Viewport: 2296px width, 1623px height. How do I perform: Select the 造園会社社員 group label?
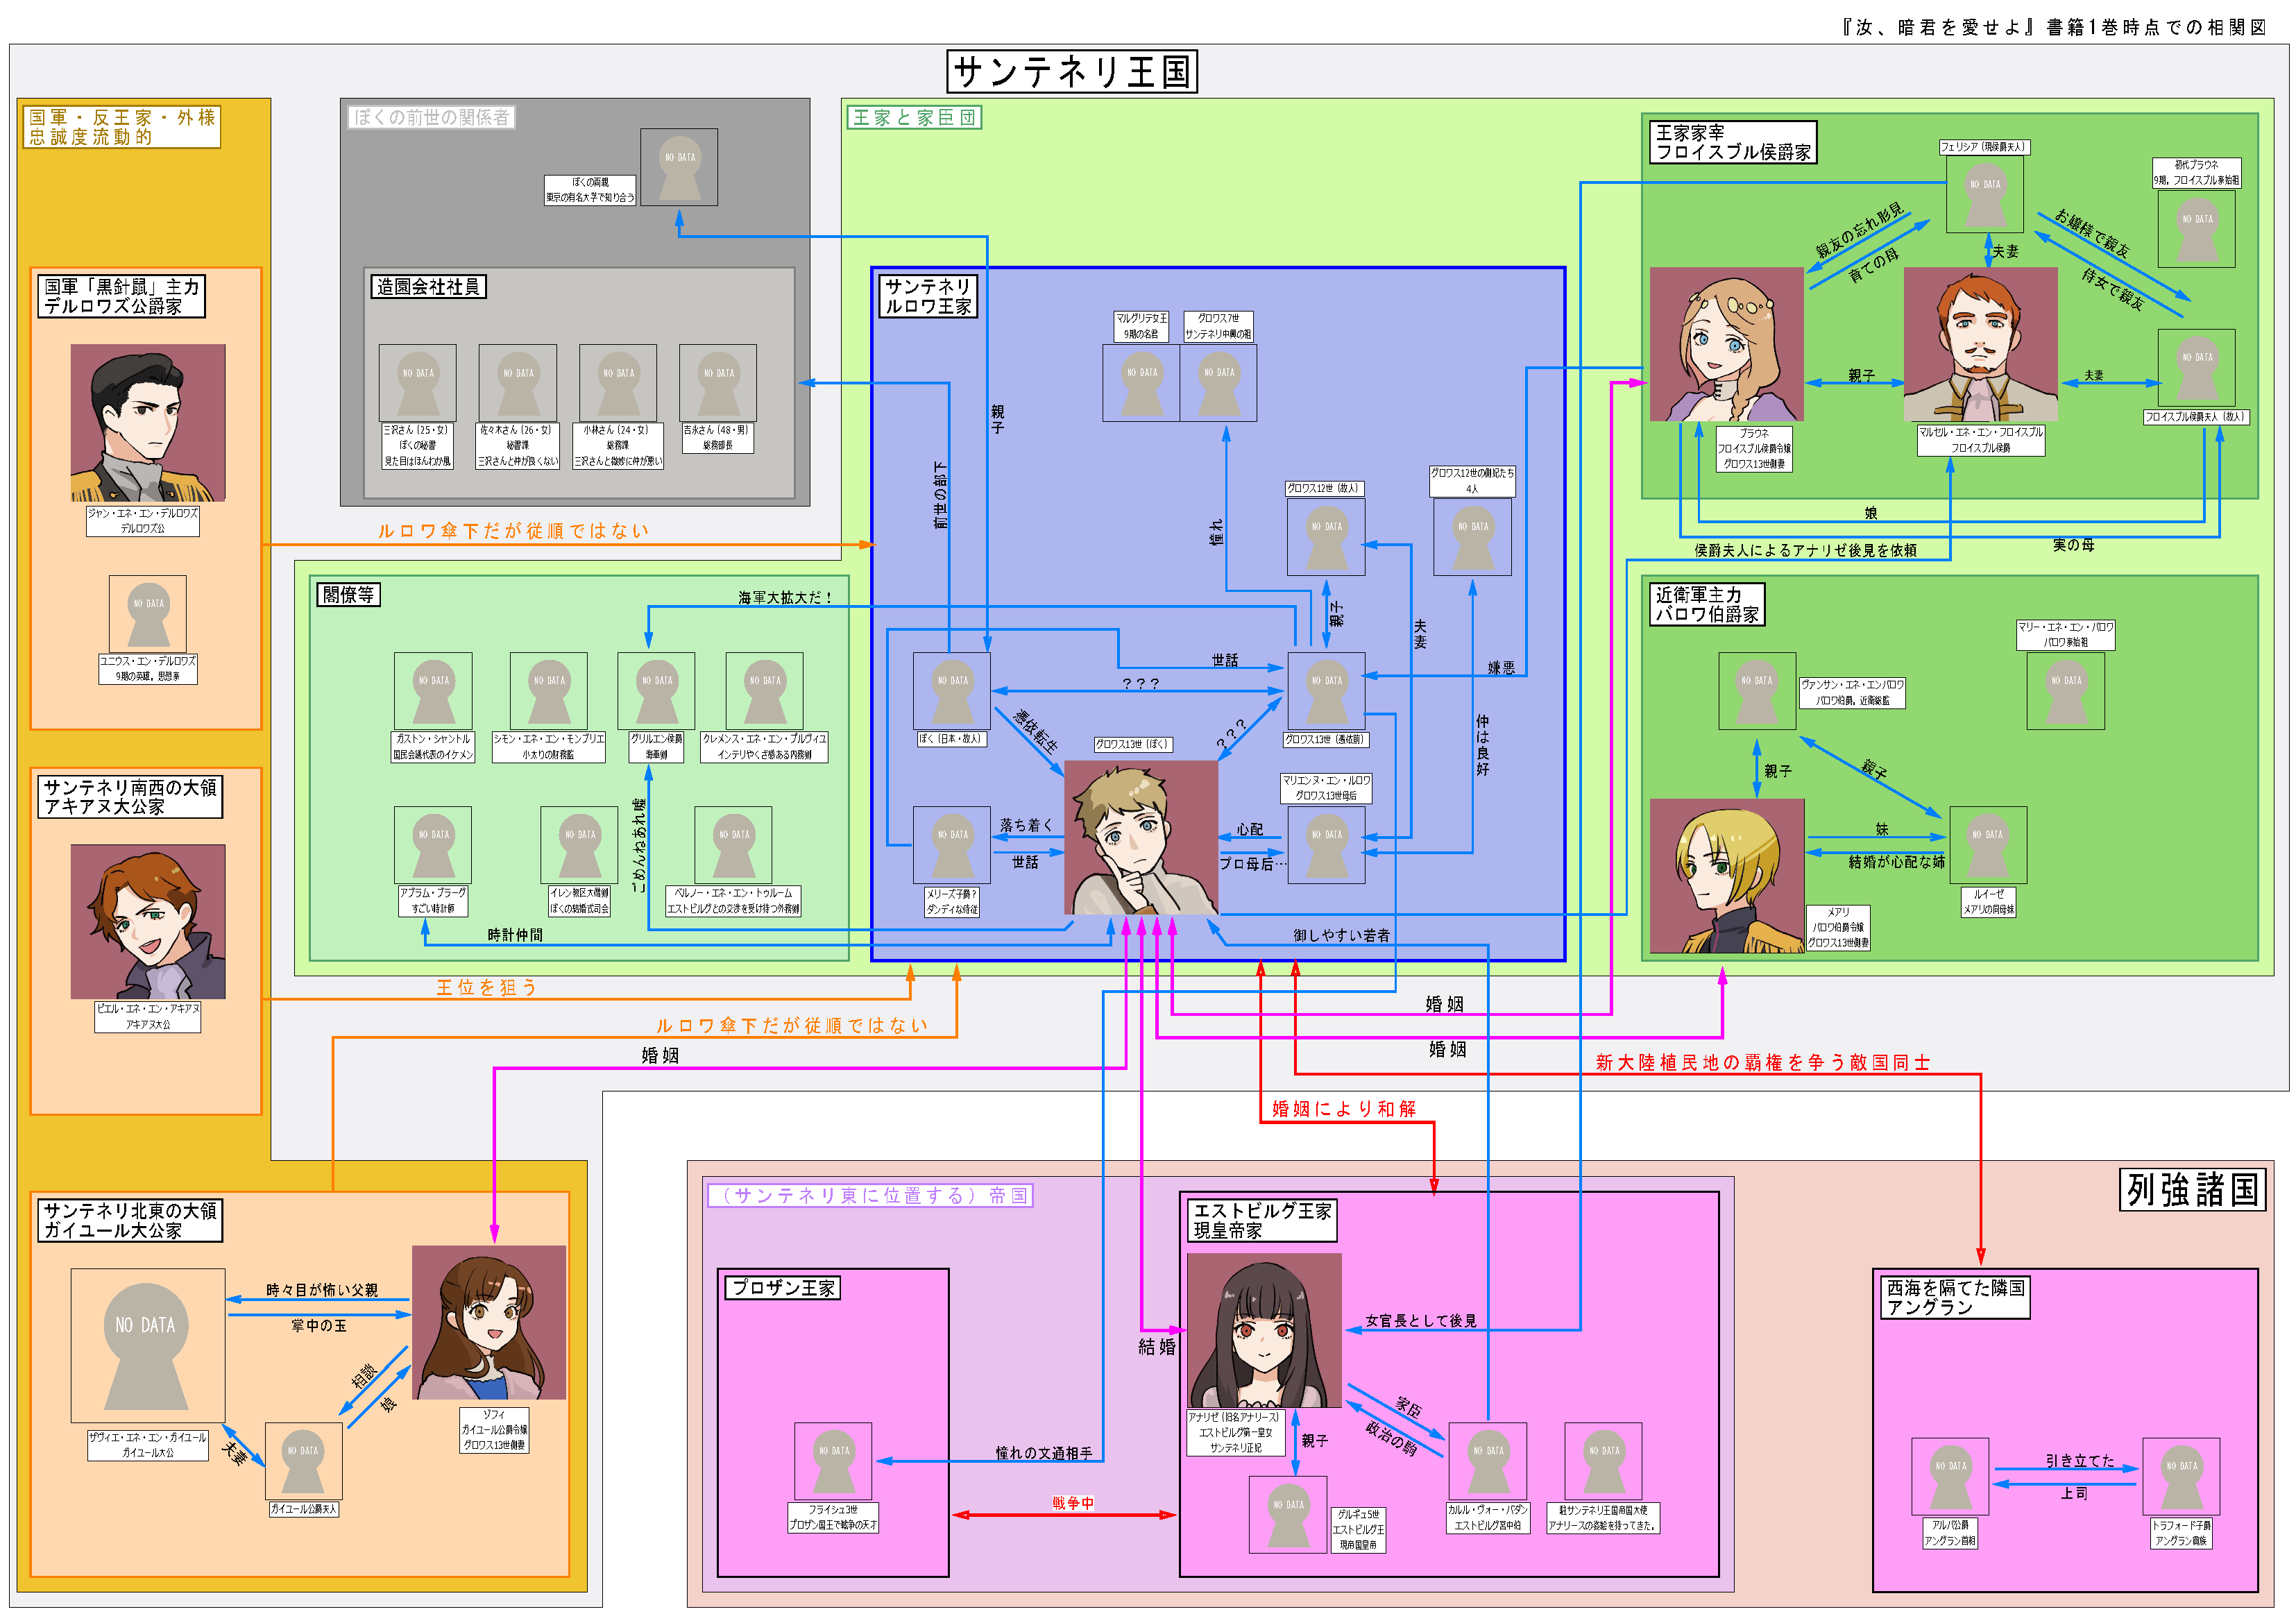tap(428, 287)
